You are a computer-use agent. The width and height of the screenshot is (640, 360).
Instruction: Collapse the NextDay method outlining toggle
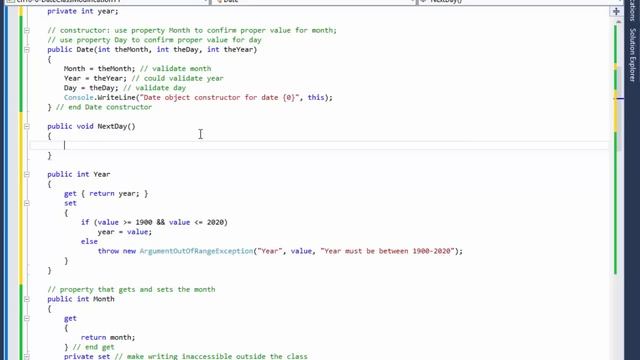point(27,126)
